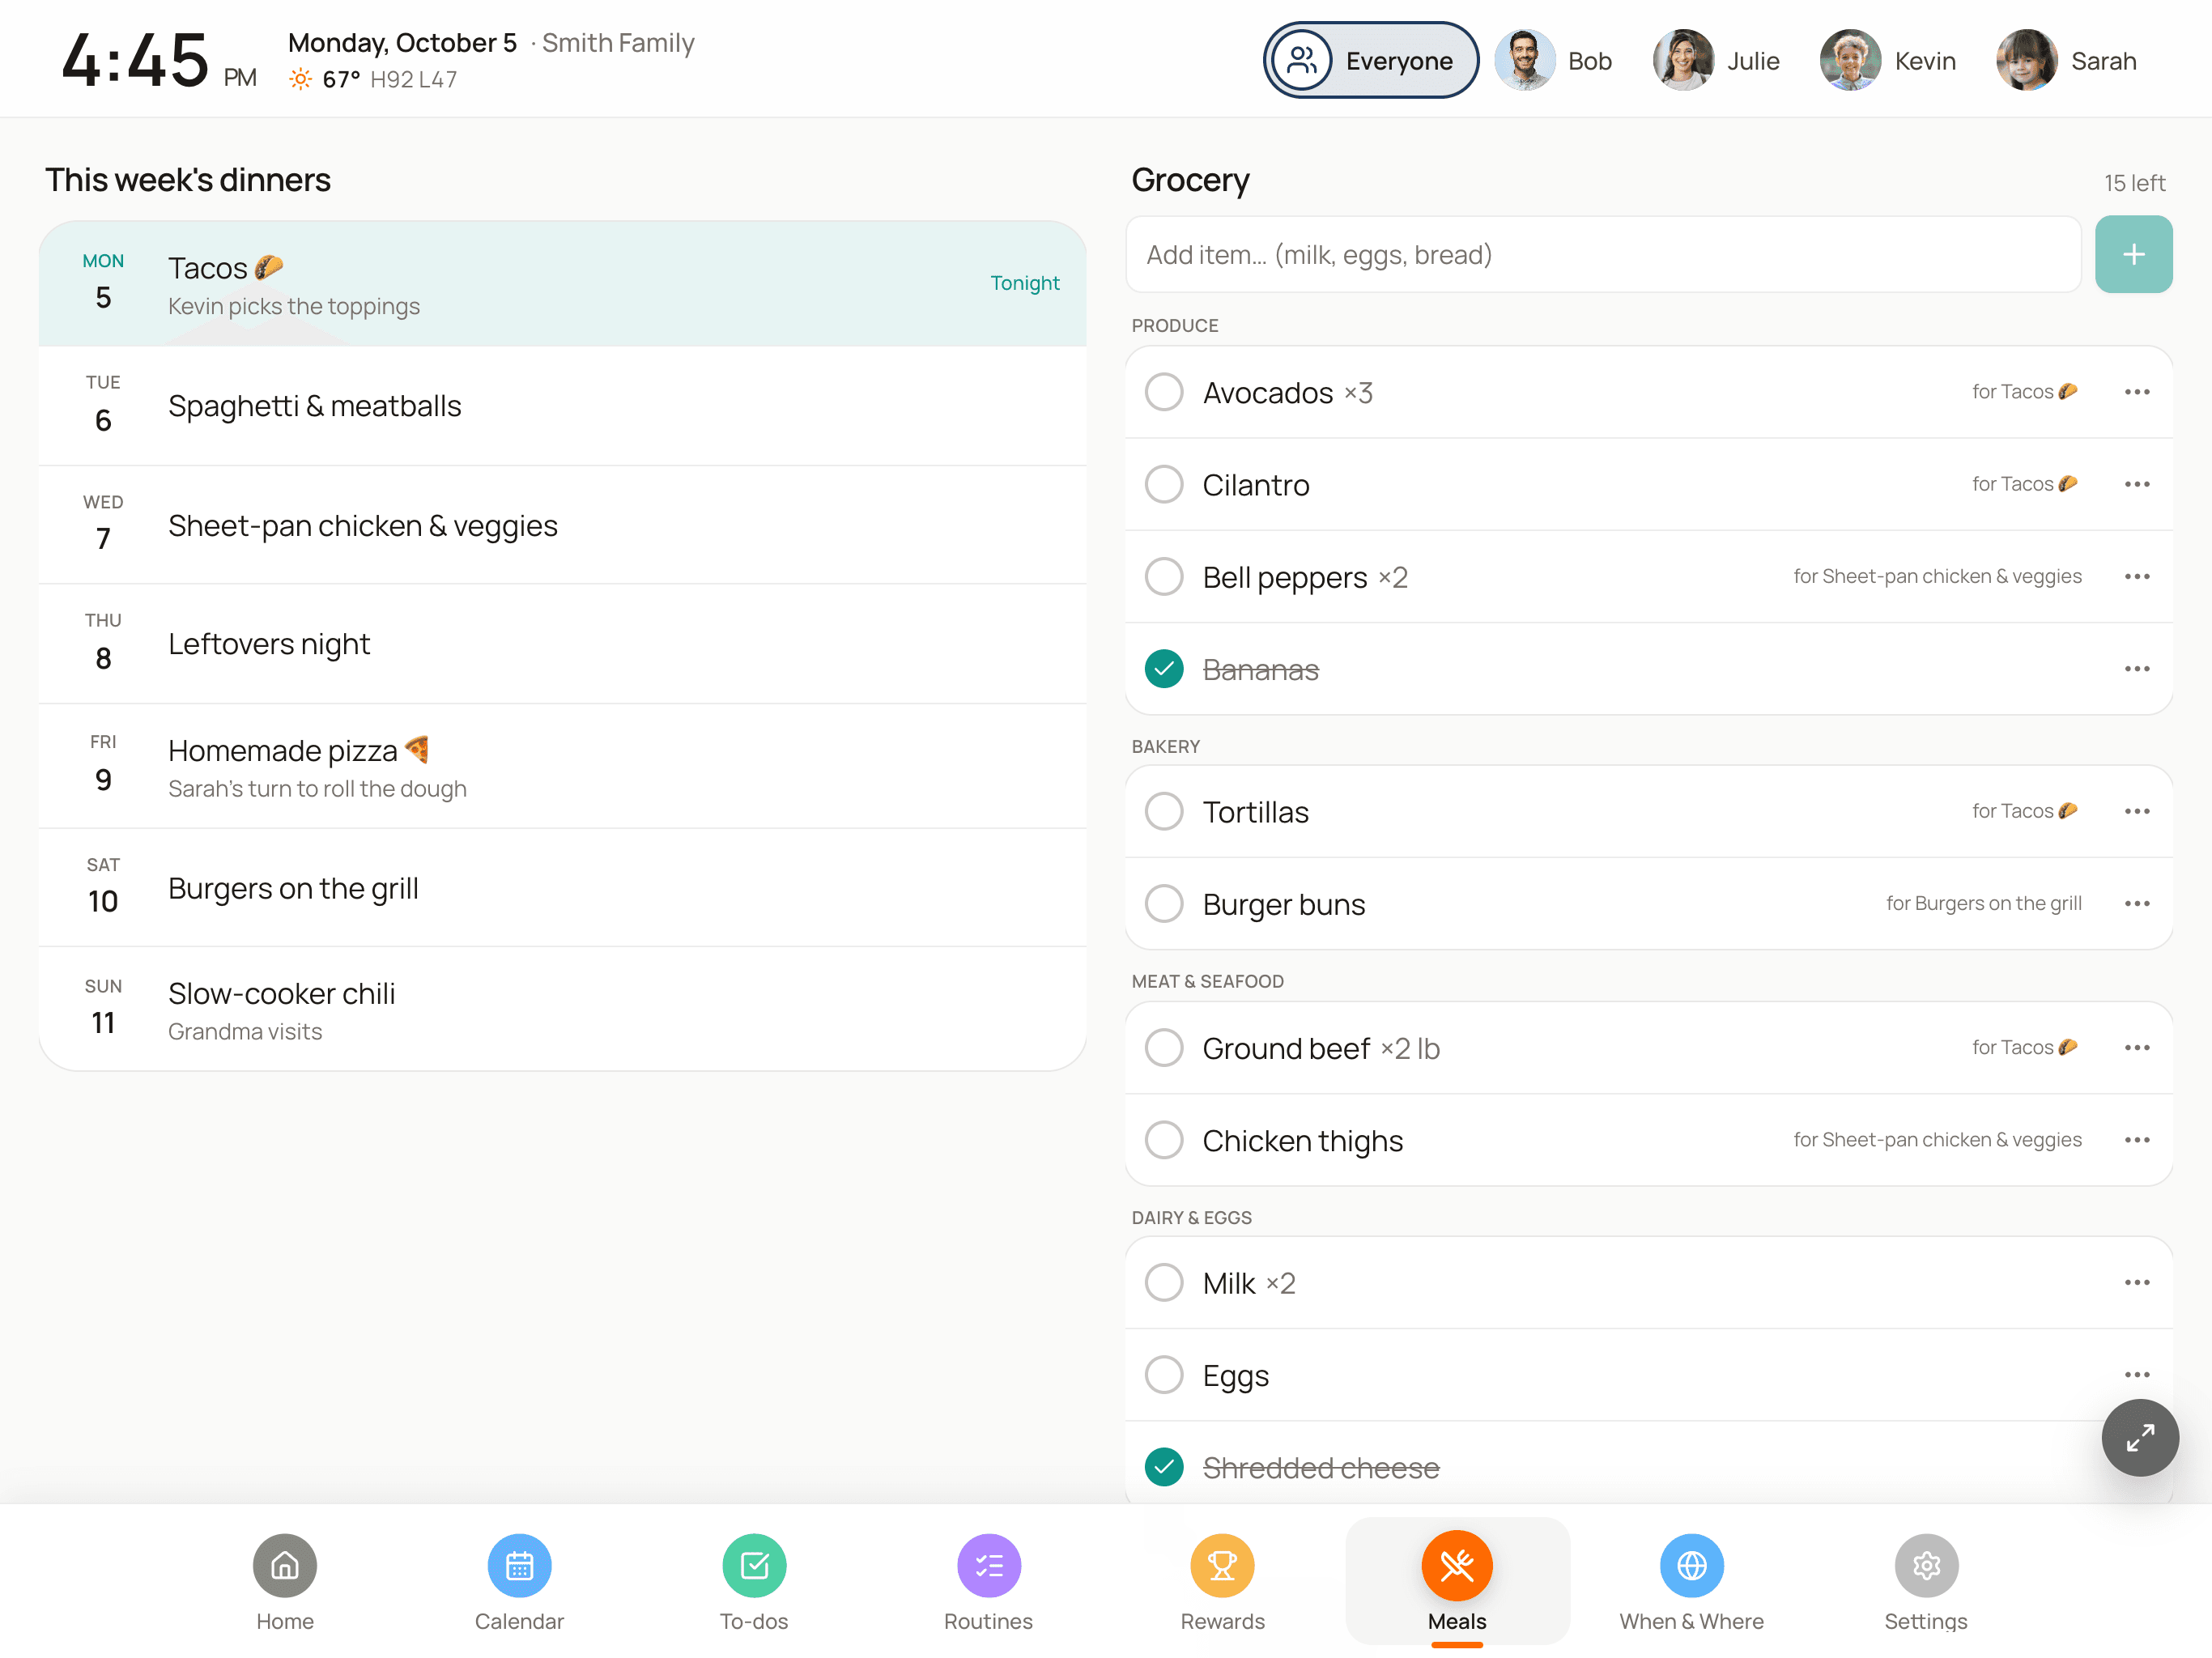
Task: Open more options for Avocados
Action: point(2136,392)
